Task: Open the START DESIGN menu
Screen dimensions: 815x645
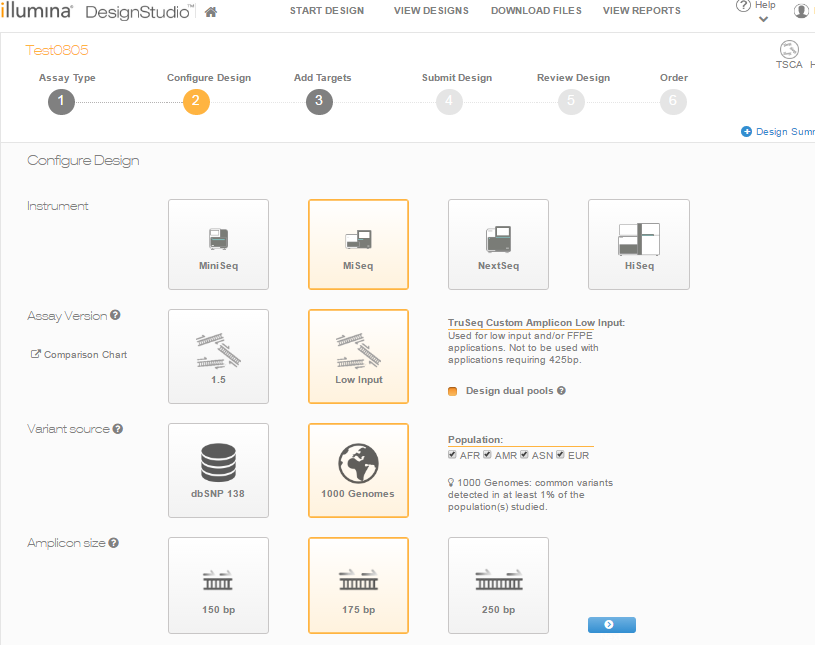Action: click(x=327, y=10)
